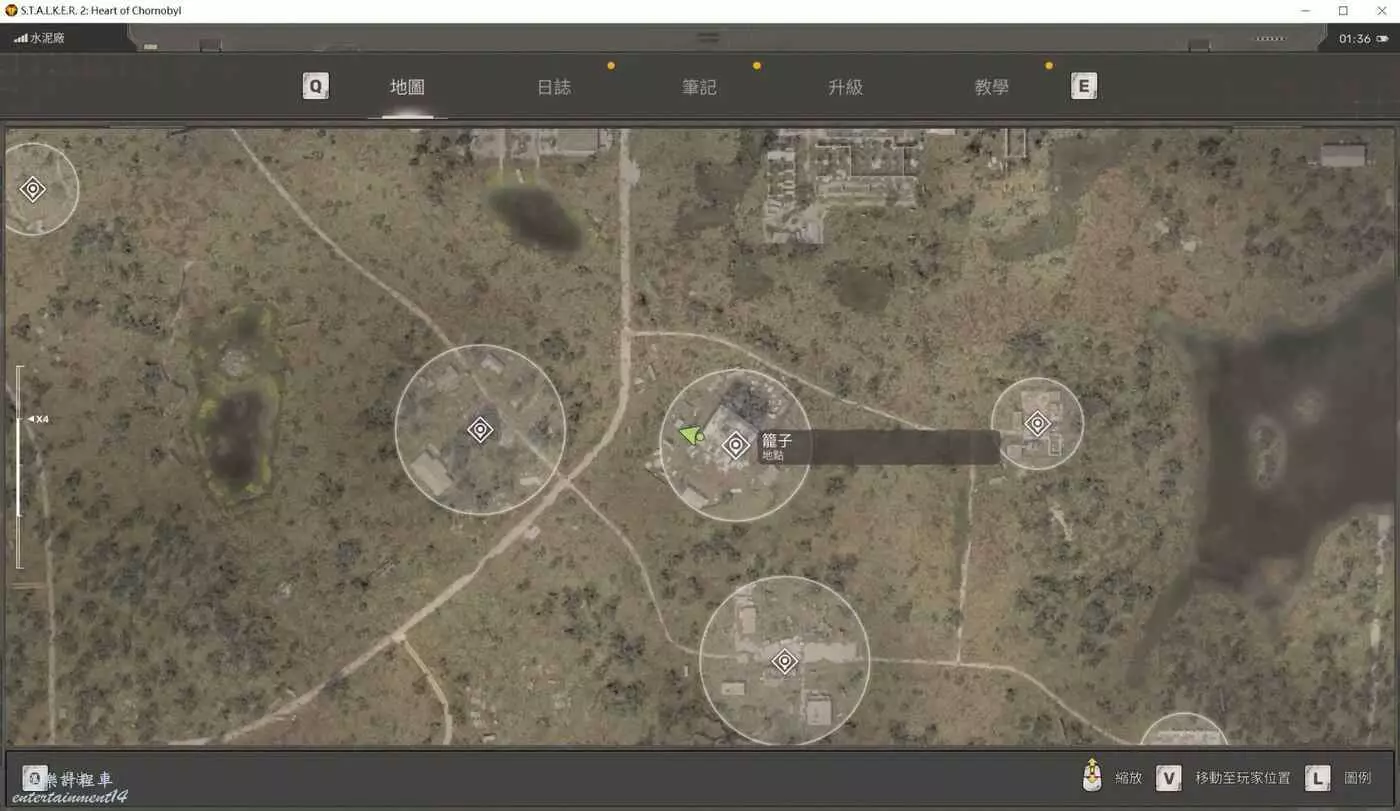
Task: Open the 教學 tab
Action: tap(991, 87)
